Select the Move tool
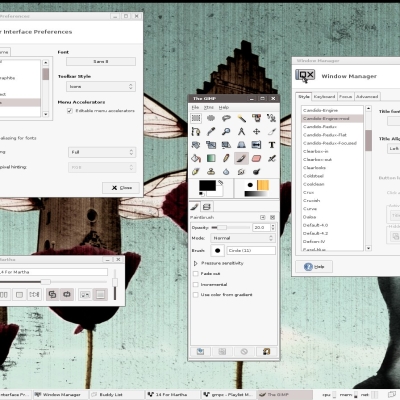 (x=256, y=131)
